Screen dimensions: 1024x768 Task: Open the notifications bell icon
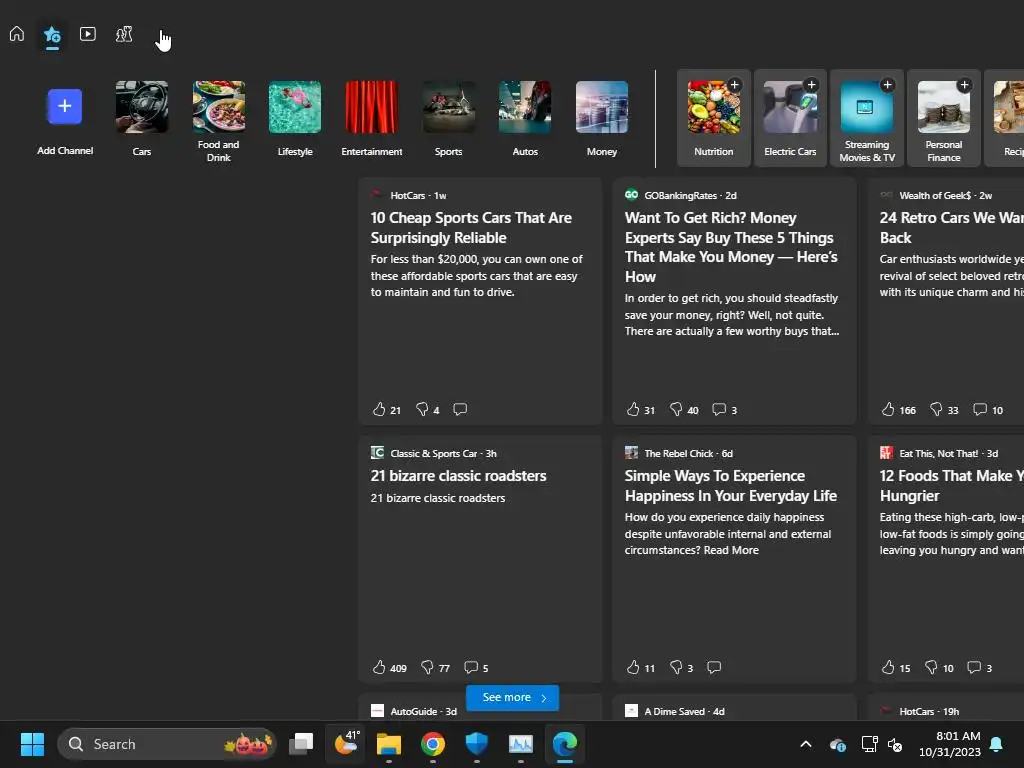point(997,744)
